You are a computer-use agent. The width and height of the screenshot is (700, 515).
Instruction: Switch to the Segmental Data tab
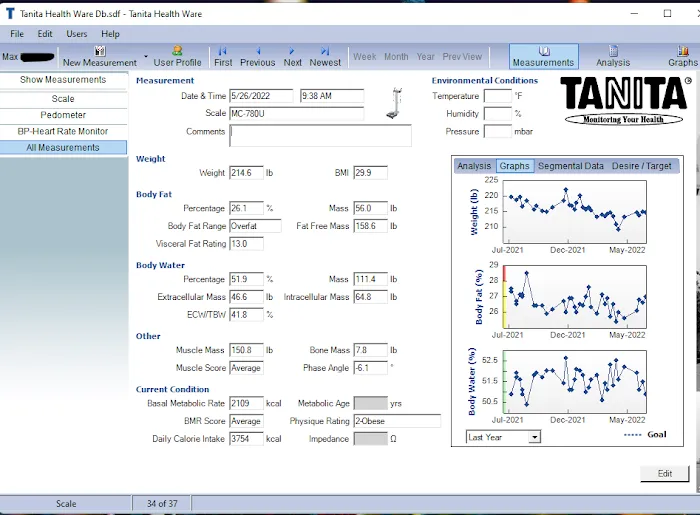click(570, 166)
